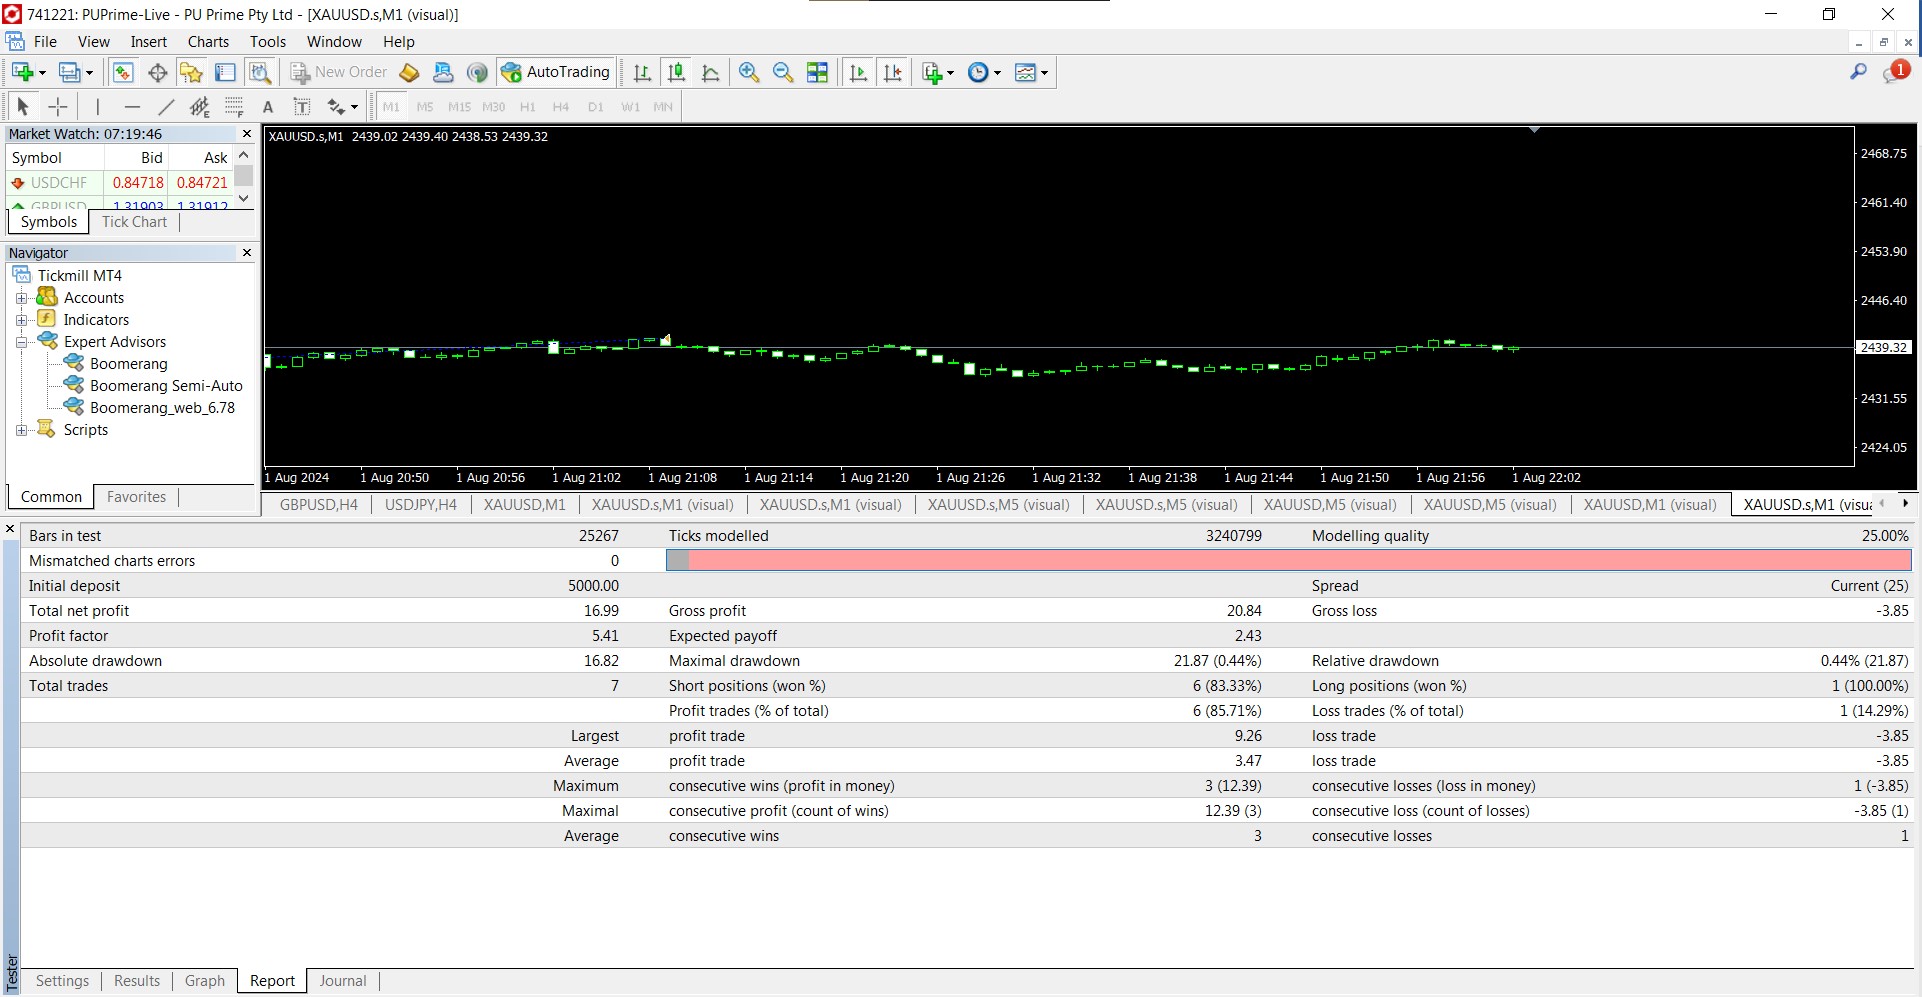This screenshot has height=997, width=1922.
Task: Expand the Accounts tree node
Action: click(21, 298)
